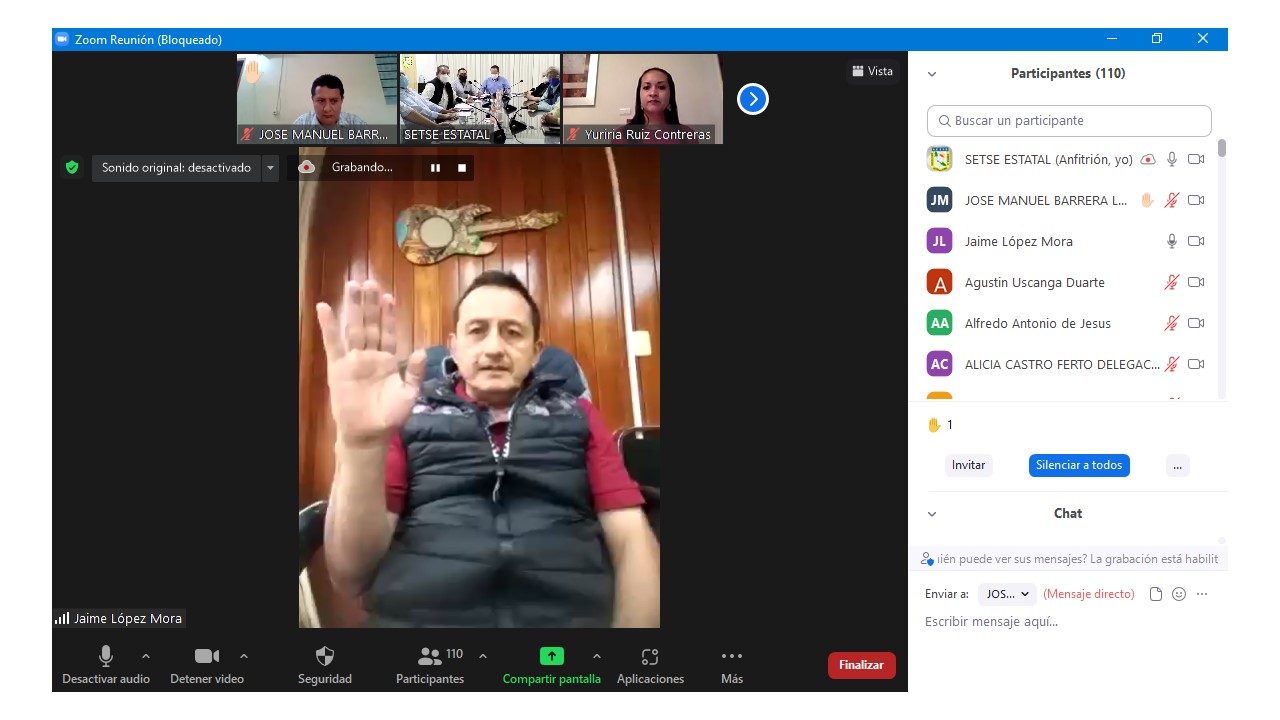Select Yuriria Ruiz Contreras video thumbnail
The height and width of the screenshot is (720, 1280).
click(643, 99)
